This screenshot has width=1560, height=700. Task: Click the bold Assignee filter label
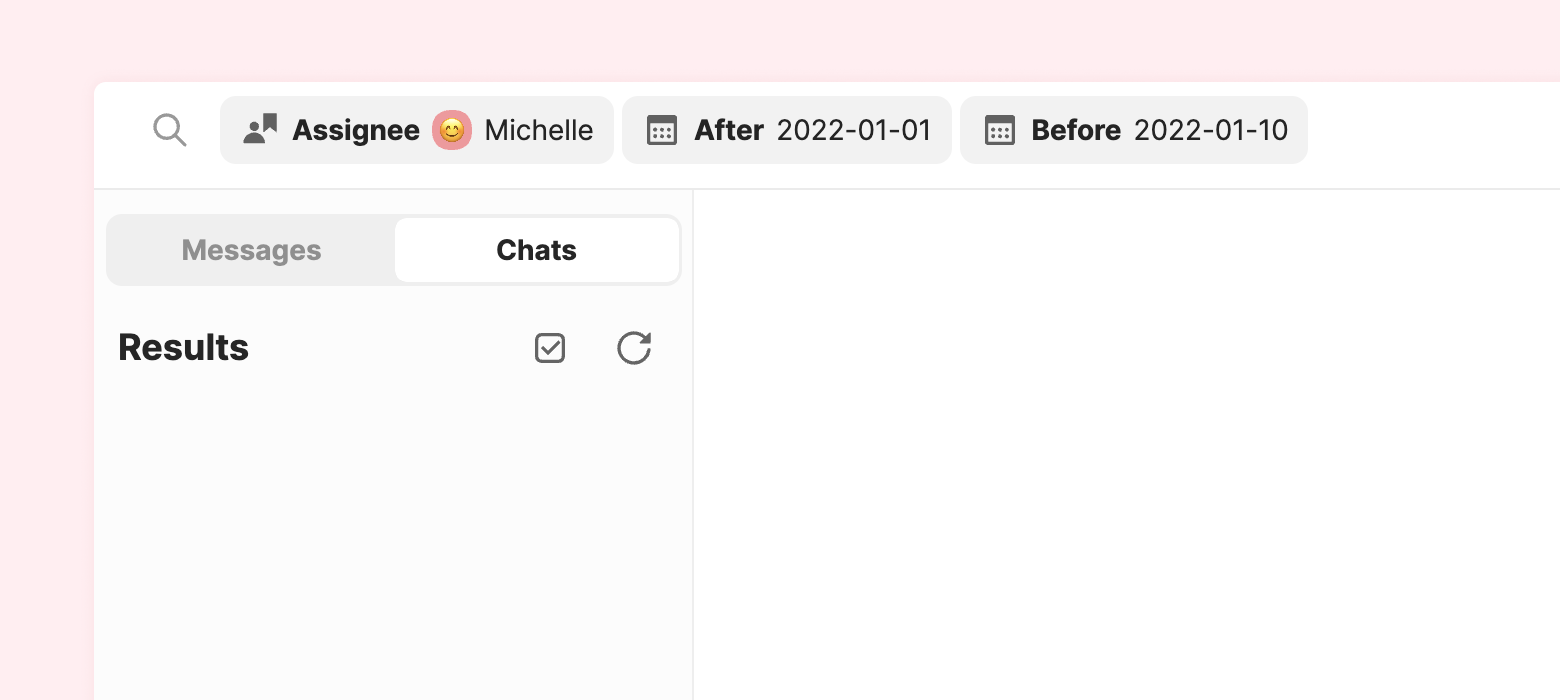[356, 130]
